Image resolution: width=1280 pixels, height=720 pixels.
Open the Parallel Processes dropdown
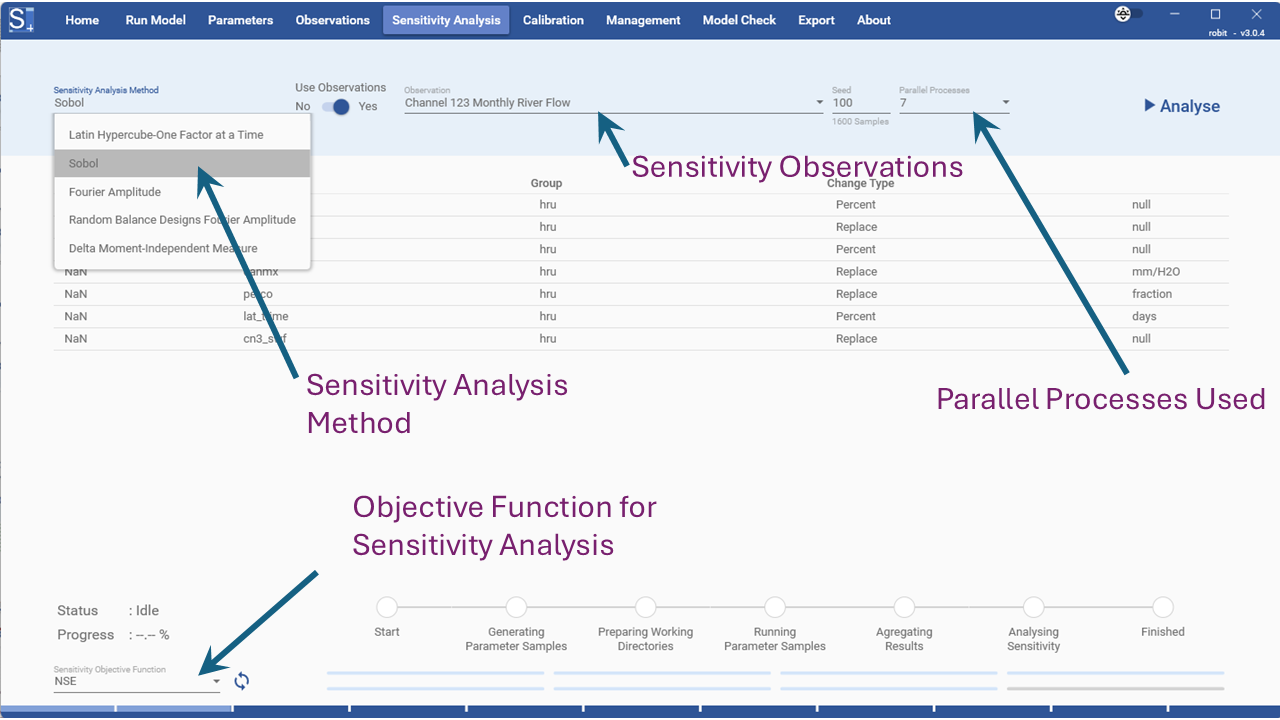point(1006,102)
